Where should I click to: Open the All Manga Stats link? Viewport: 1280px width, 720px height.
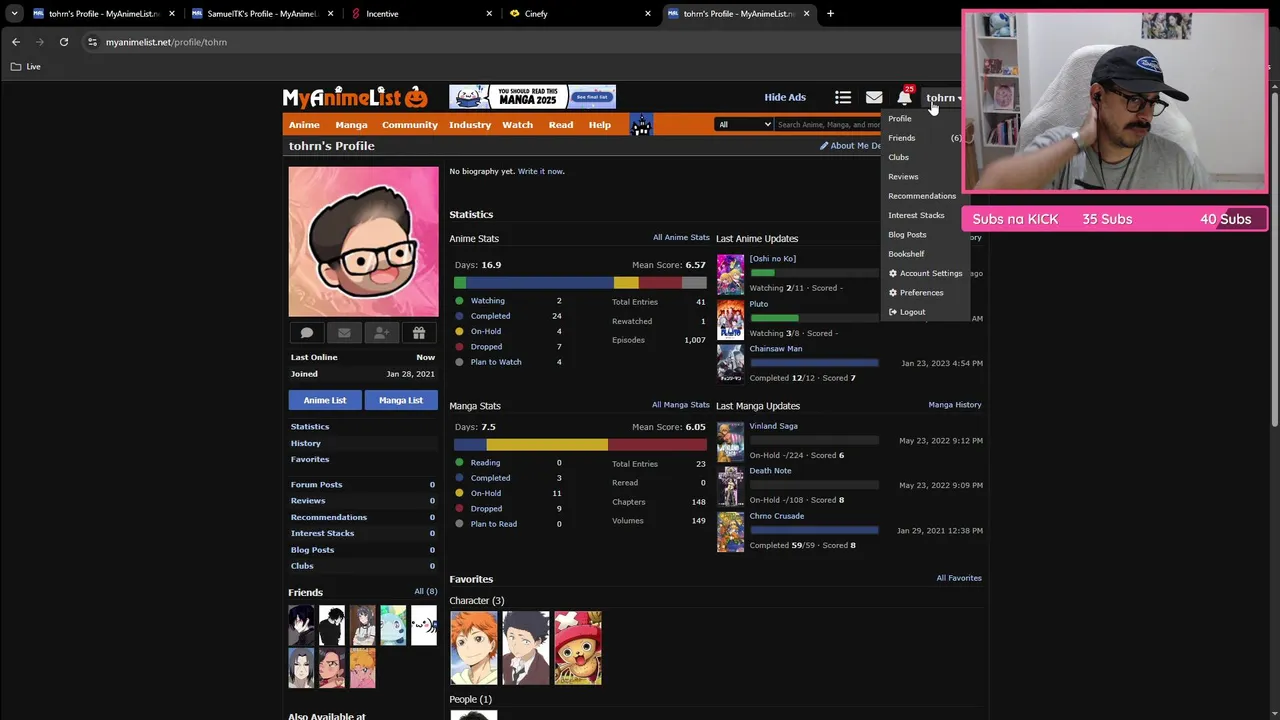[x=681, y=405]
